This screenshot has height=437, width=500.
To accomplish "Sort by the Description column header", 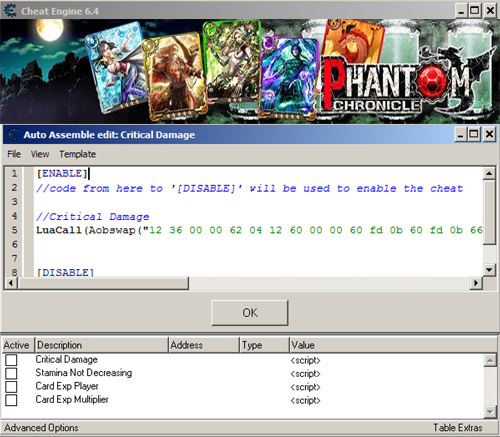I will coord(101,345).
